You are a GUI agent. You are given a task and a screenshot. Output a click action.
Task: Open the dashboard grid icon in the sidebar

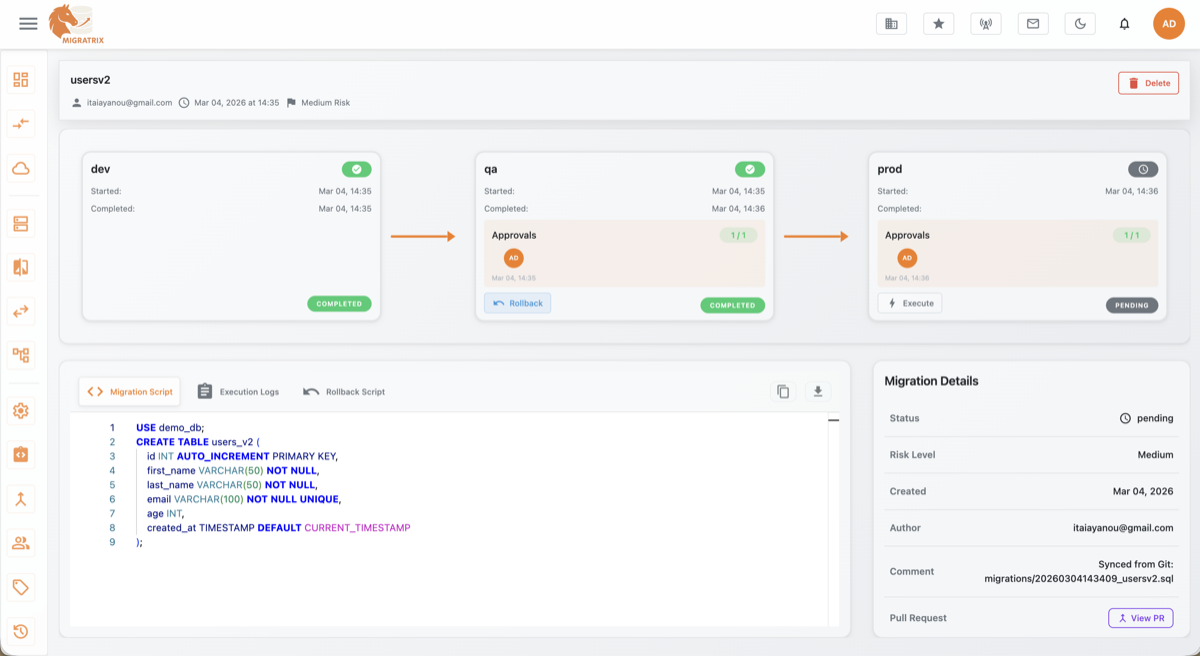click(x=20, y=78)
